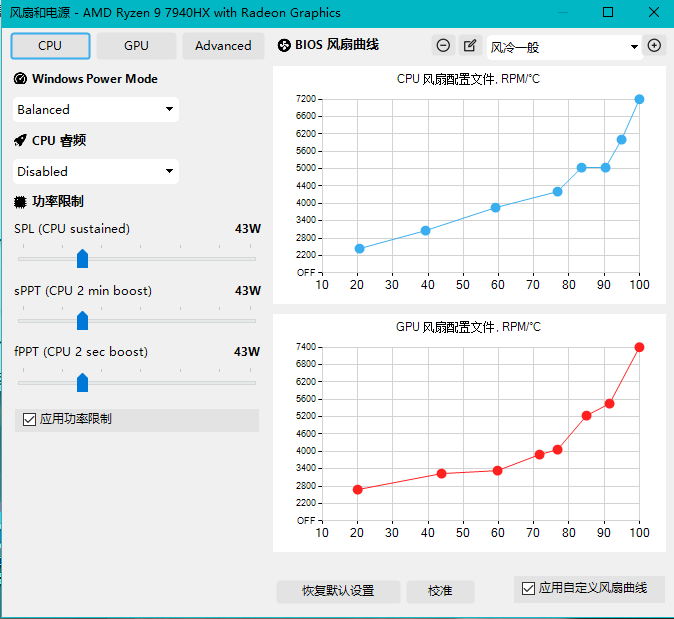This screenshot has height=619, width=674.
Task: Click the GPU fan profile chart title
Action: pyautogui.click(x=468, y=327)
